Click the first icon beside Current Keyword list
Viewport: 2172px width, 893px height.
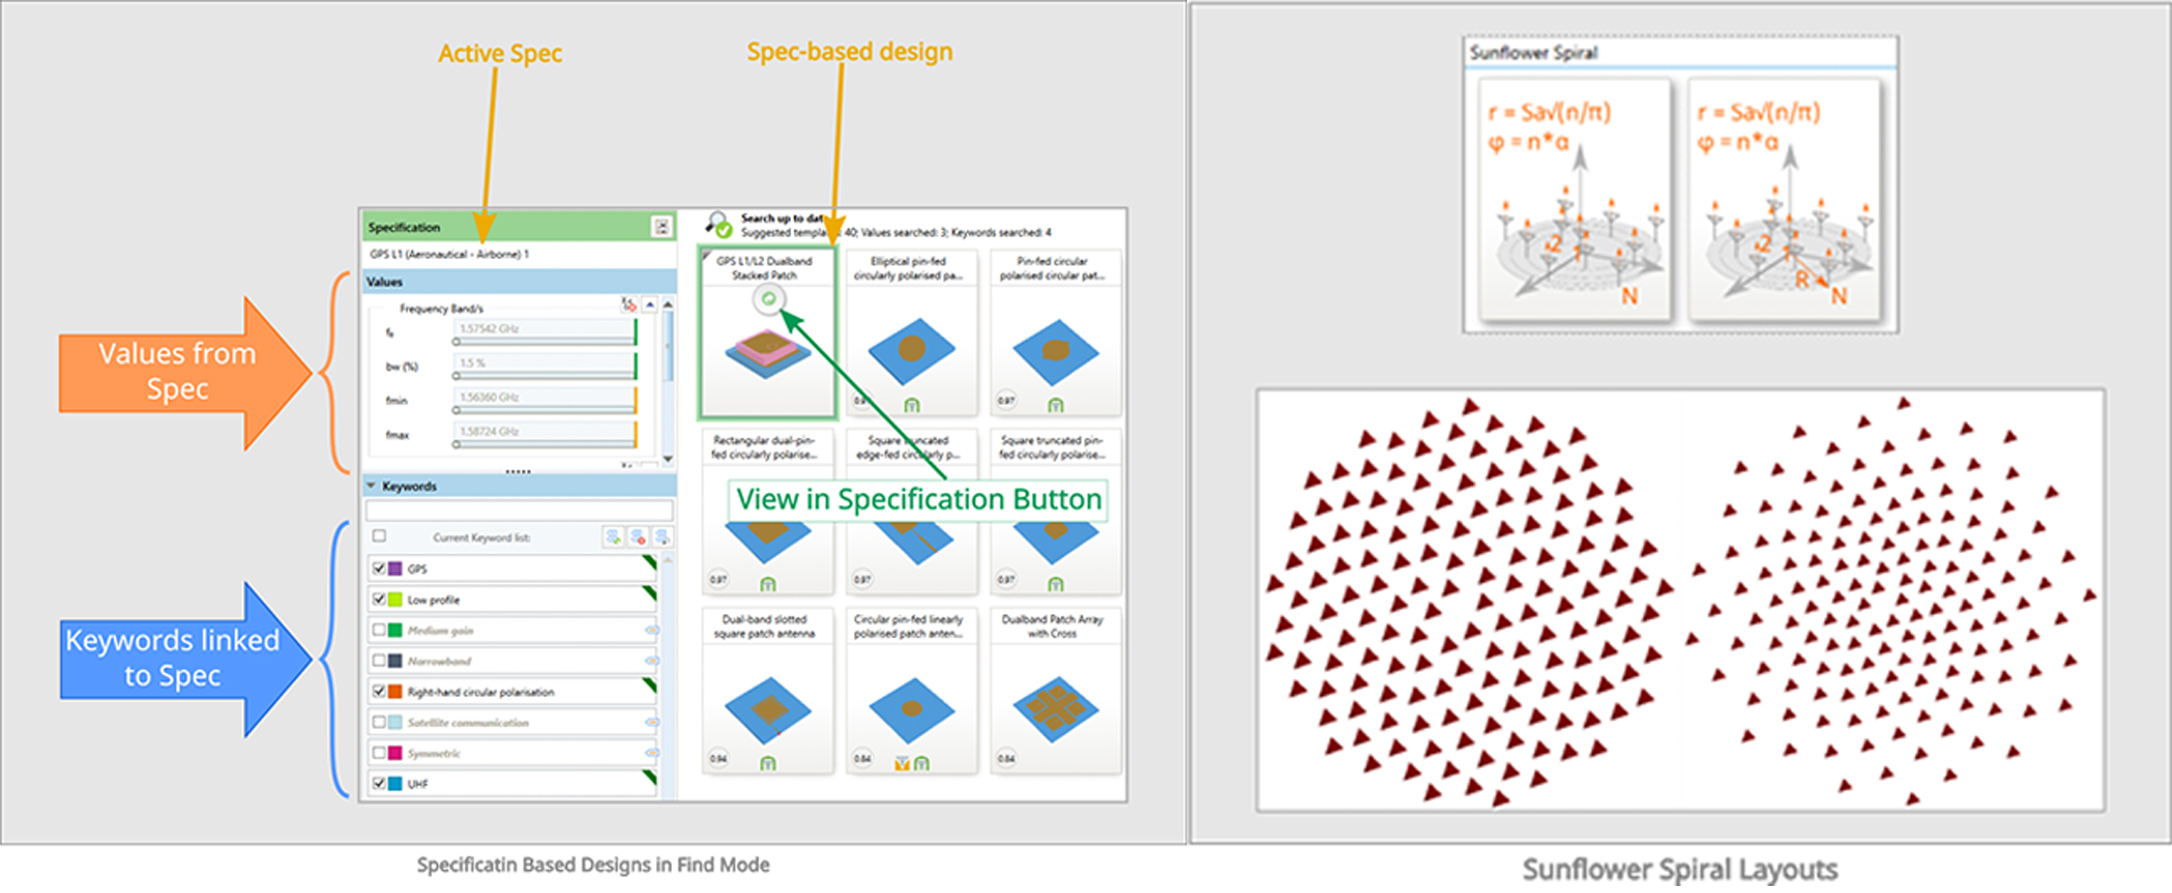pyautogui.click(x=613, y=537)
